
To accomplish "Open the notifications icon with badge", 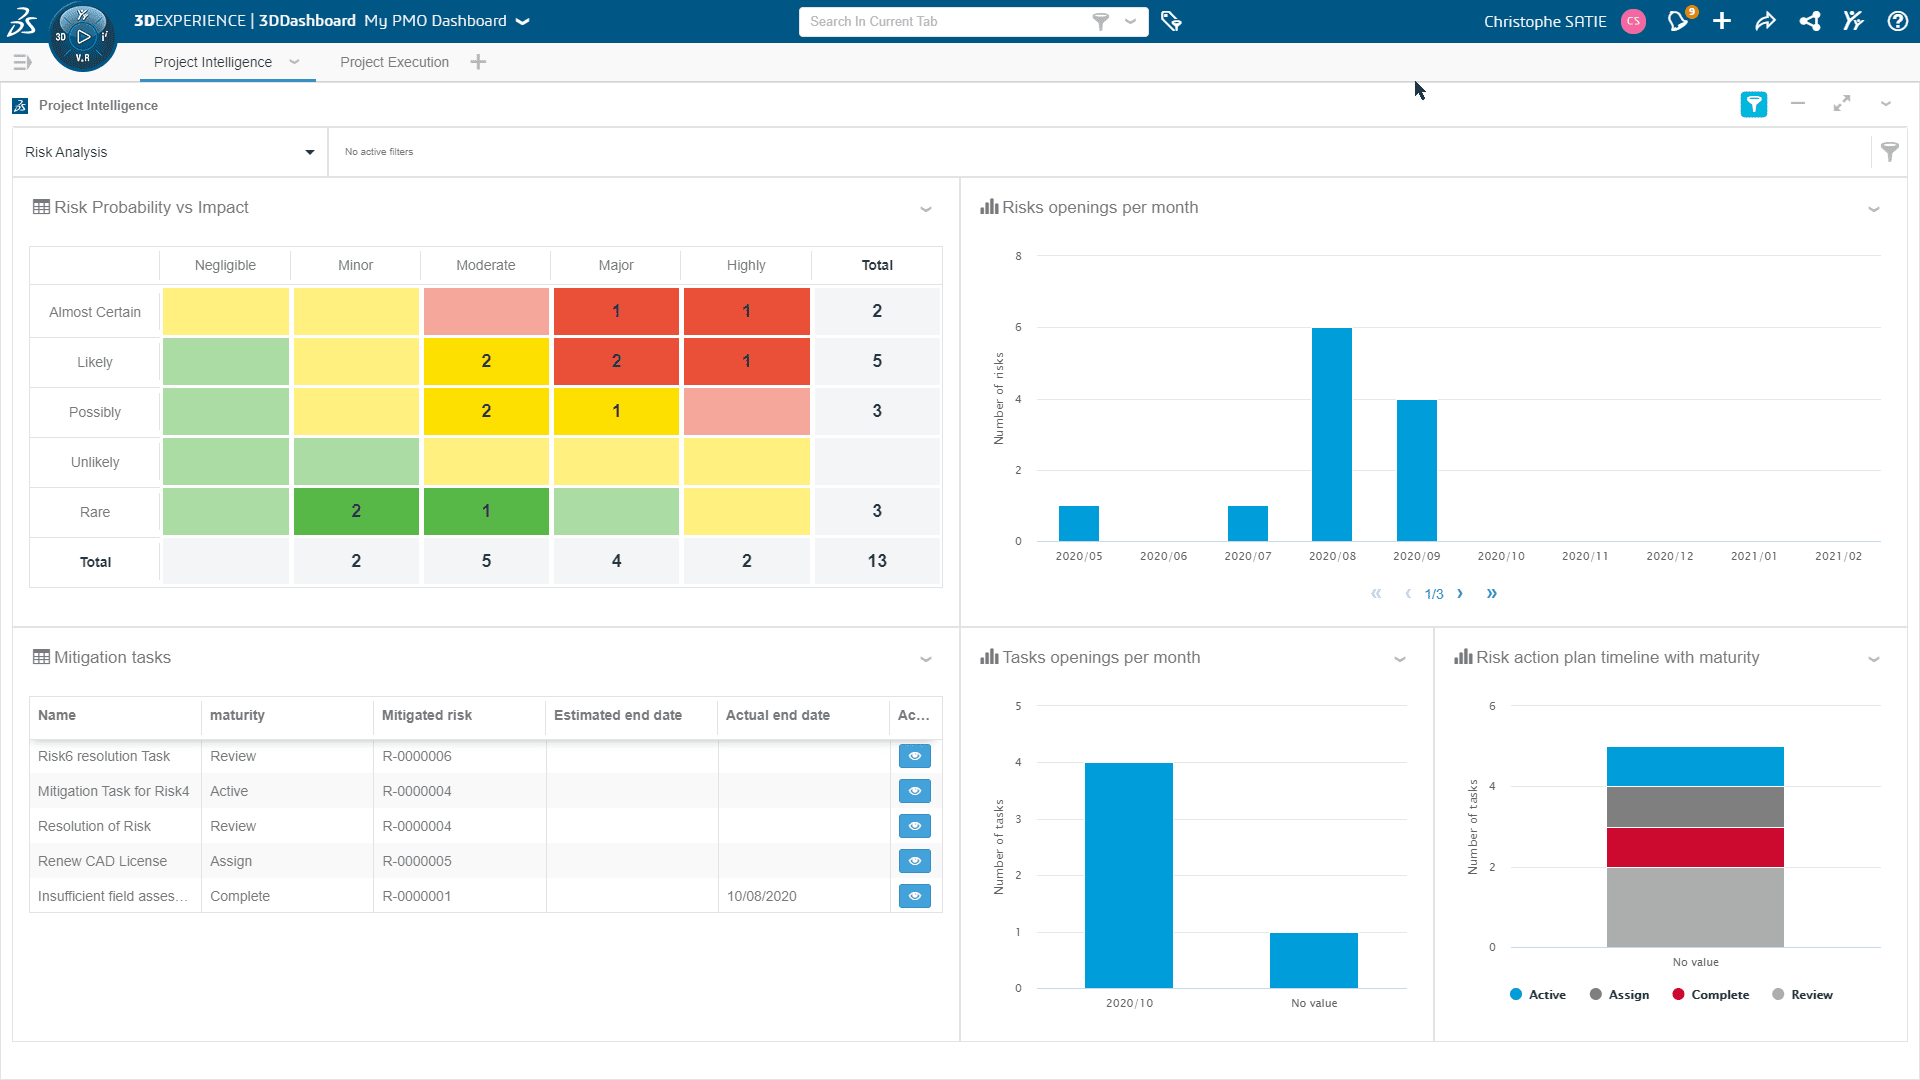I will tap(1679, 21).
